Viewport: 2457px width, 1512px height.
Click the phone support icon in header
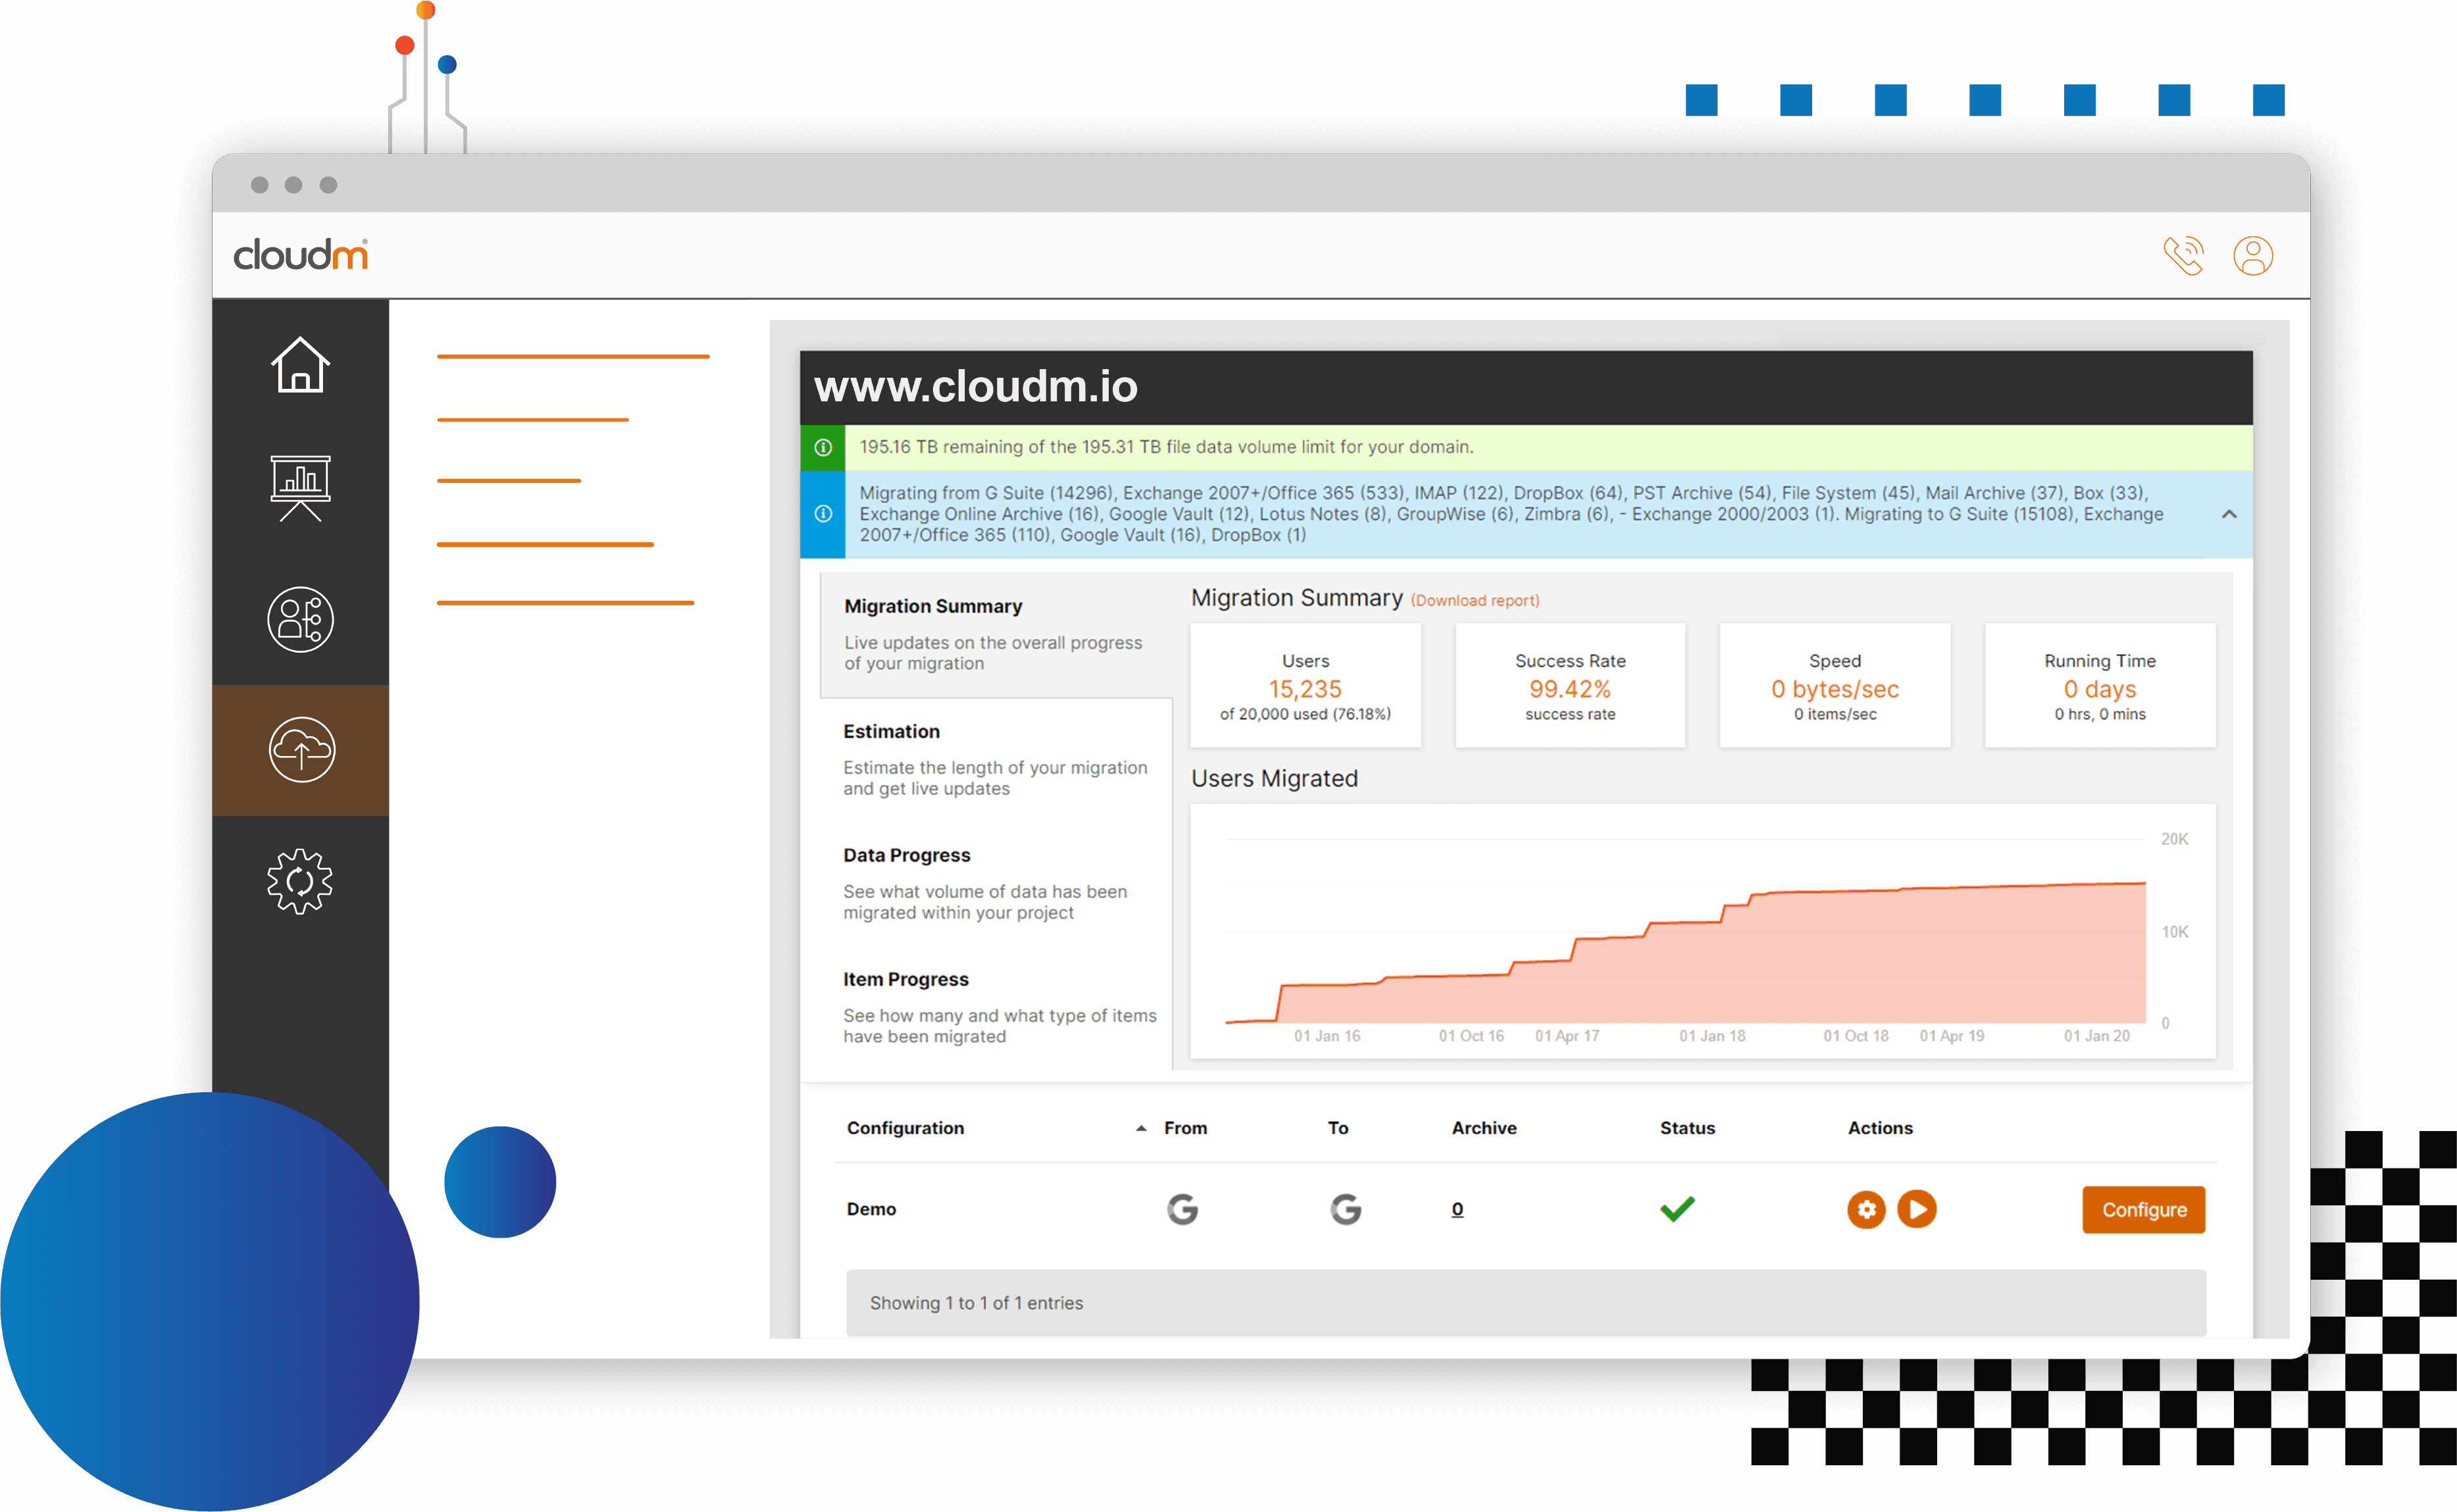coord(2183,255)
